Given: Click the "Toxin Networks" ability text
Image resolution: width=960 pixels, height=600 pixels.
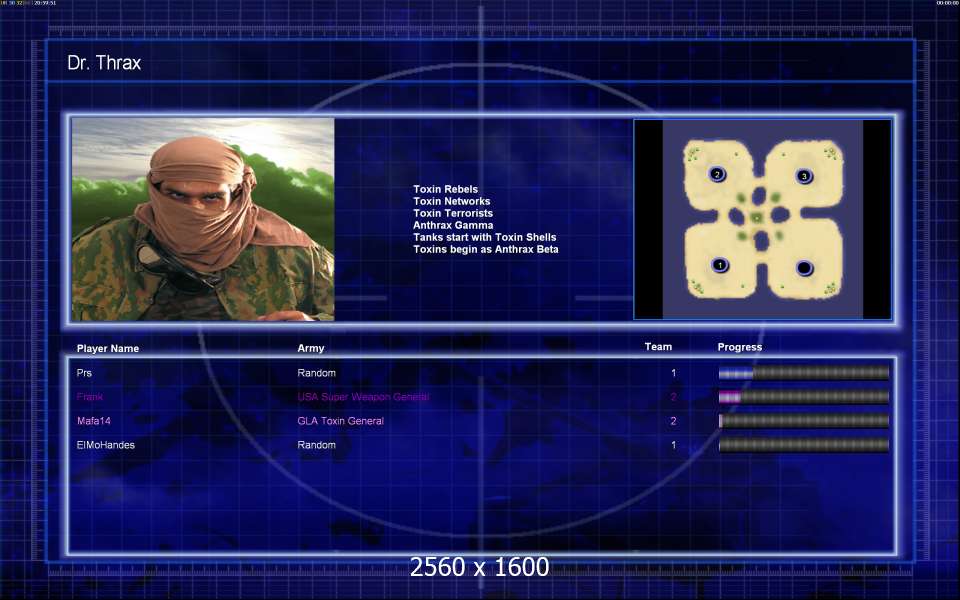Looking at the screenshot, I should click(451, 201).
